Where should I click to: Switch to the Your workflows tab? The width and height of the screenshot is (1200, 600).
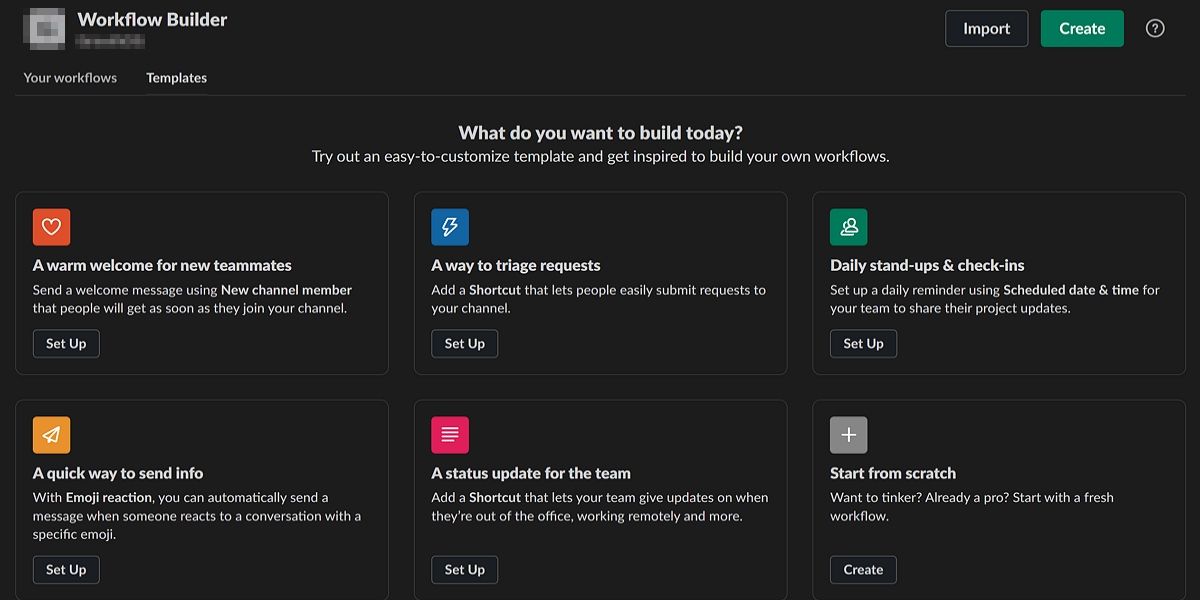tap(70, 77)
